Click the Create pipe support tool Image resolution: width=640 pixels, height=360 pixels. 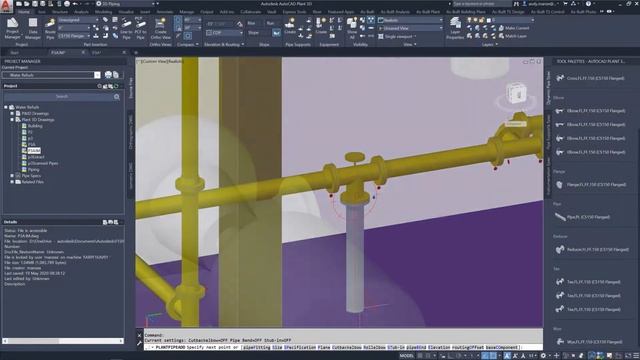pyautogui.click(x=290, y=26)
